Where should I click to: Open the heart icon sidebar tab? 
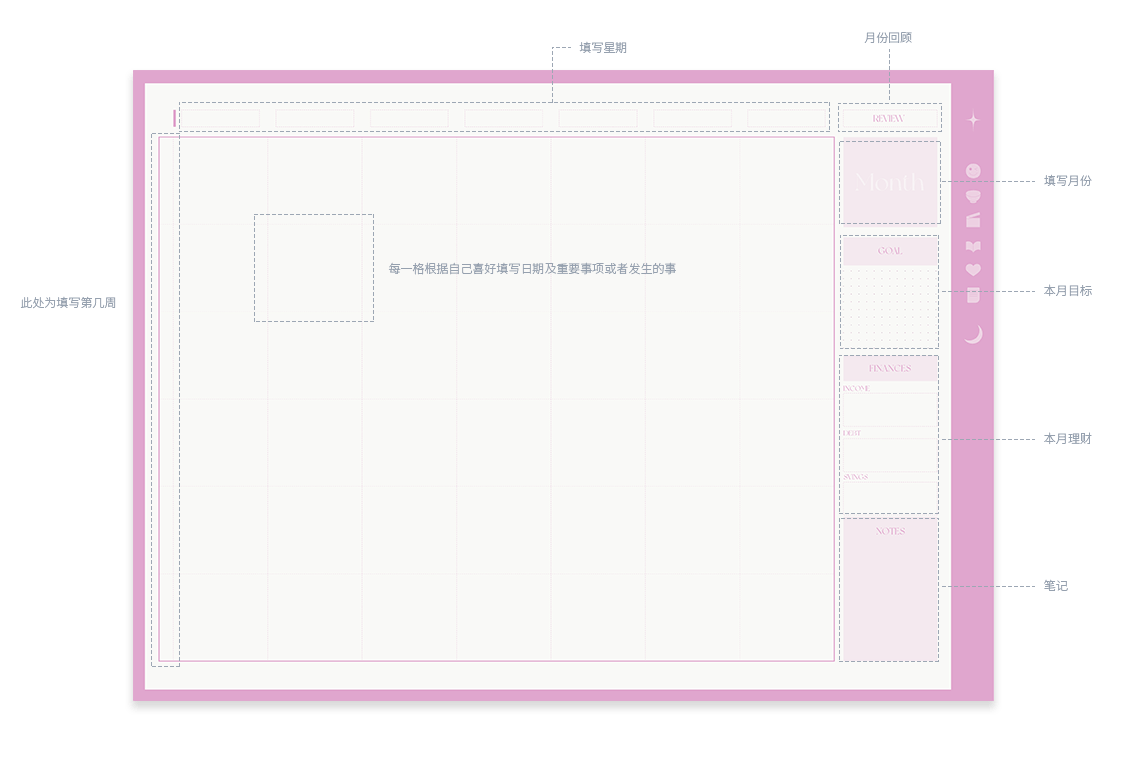[973, 270]
